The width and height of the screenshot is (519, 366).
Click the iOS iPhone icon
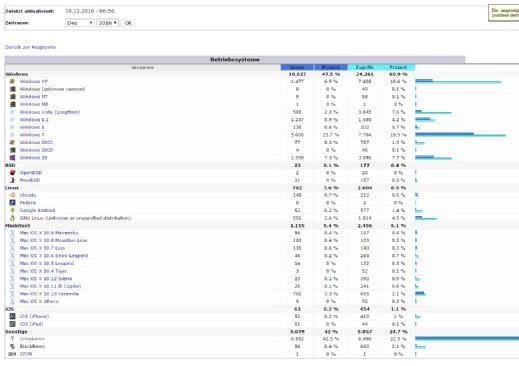pos(12,316)
